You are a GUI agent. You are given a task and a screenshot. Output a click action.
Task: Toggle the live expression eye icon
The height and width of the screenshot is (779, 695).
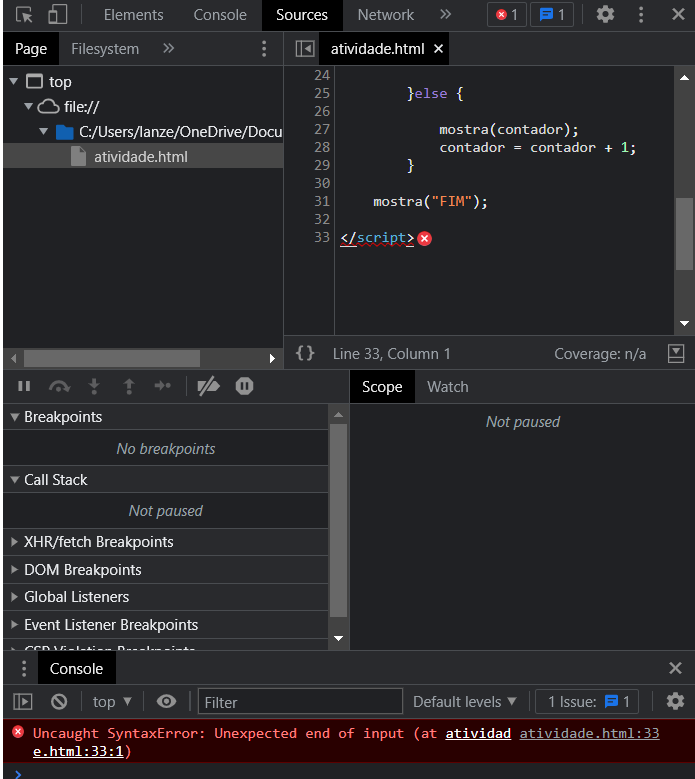click(166, 701)
